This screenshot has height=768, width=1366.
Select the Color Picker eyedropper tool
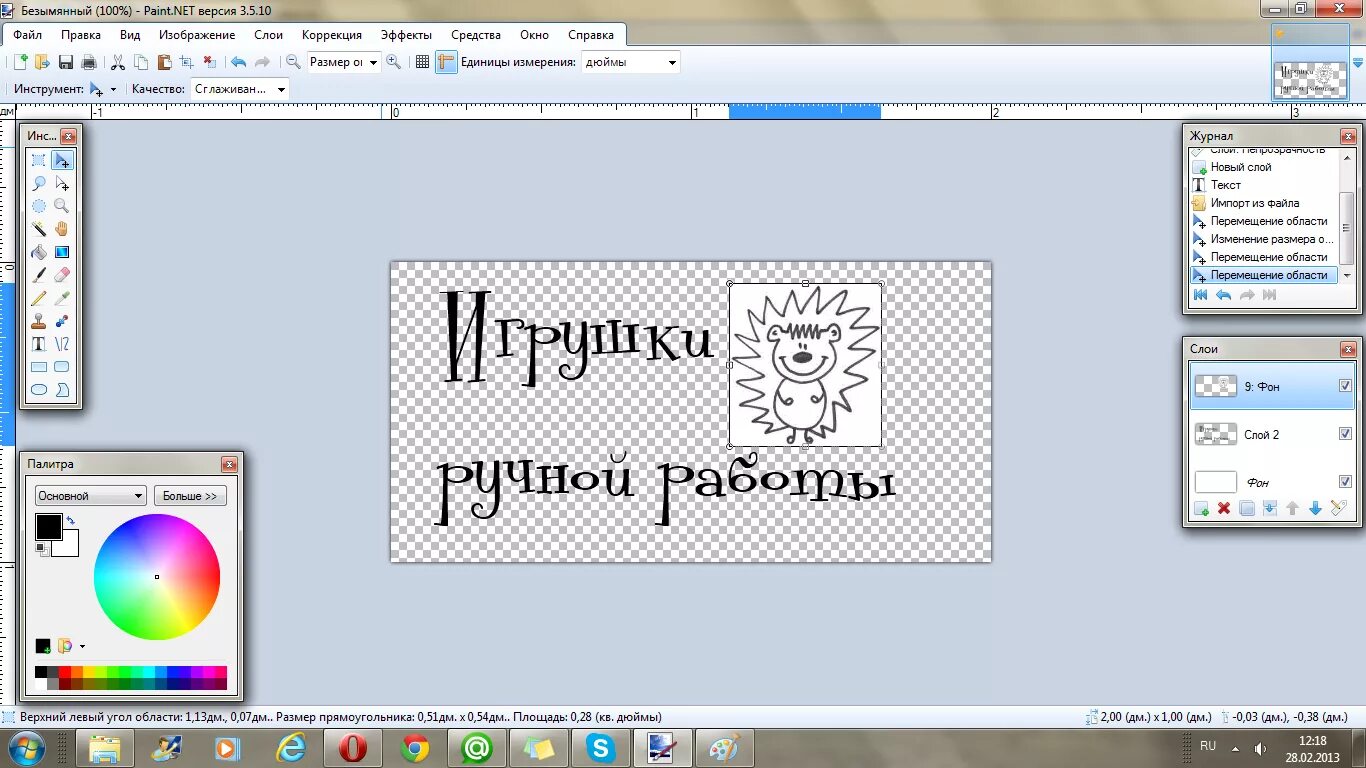tap(62, 298)
